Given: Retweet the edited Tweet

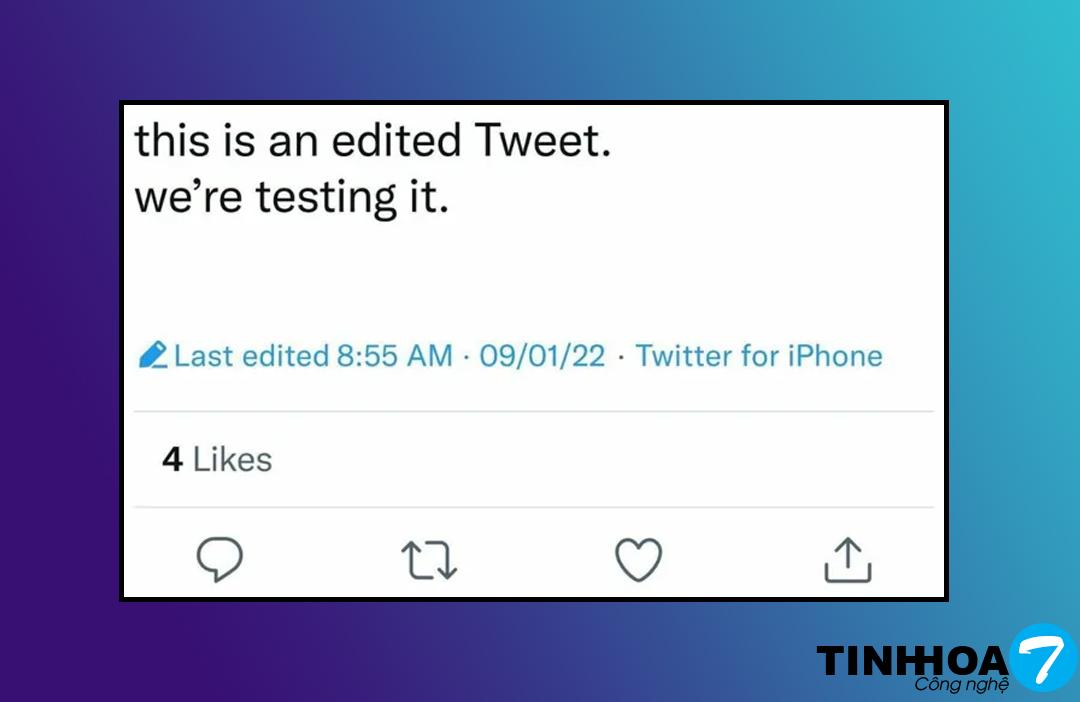Looking at the screenshot, I should point(429,560).
